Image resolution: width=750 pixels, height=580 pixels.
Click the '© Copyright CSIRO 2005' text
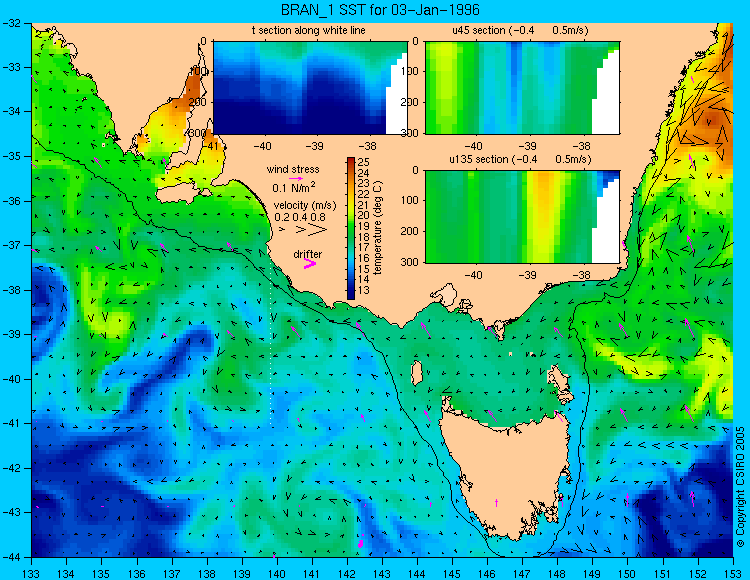[740, 487]
